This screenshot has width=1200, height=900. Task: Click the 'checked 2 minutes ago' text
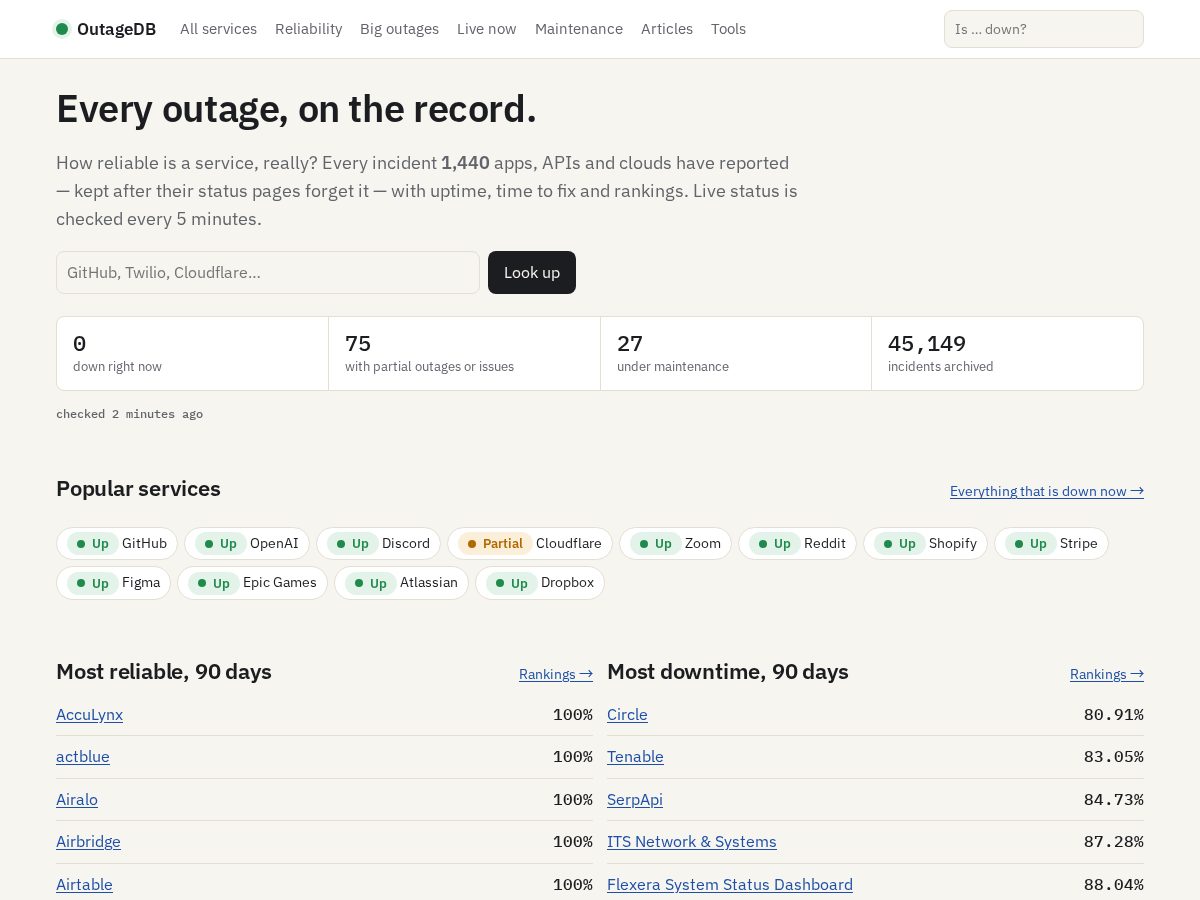click(x=129, y=414)
